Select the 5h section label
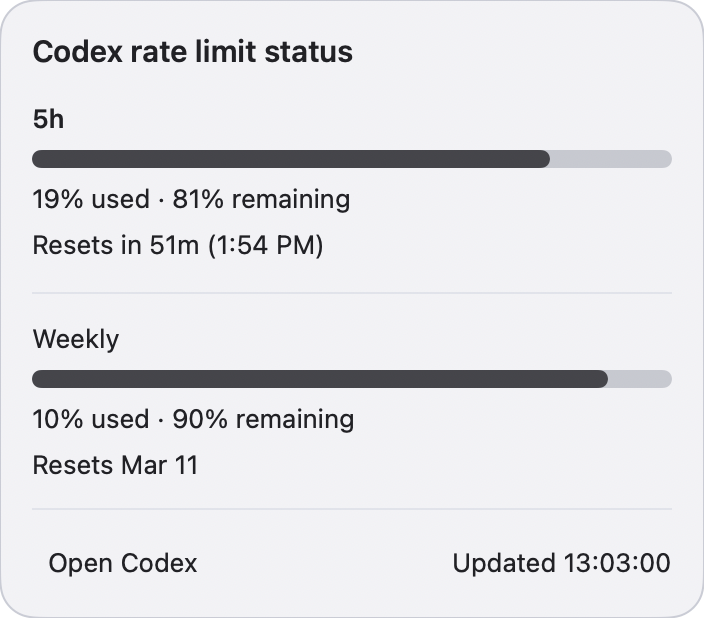 [48, 119]
